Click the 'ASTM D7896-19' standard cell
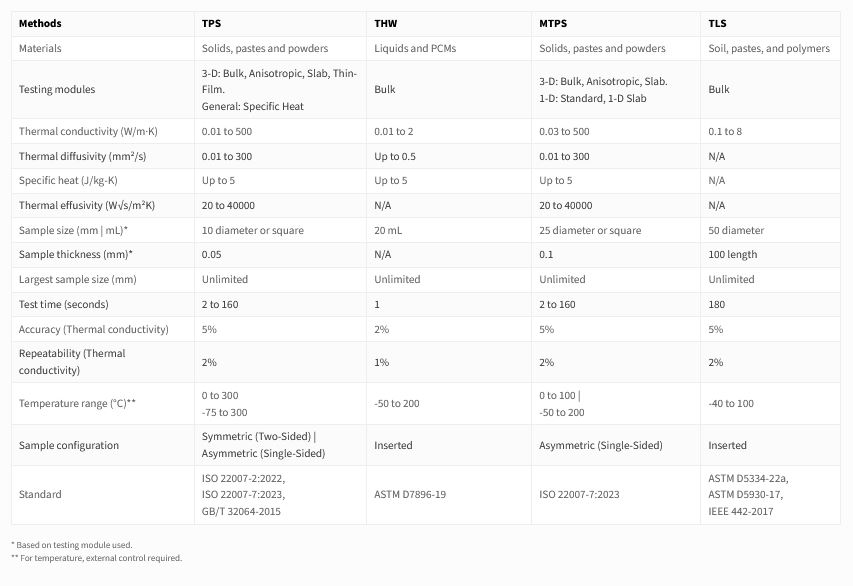Image resolution: width=853 pixels, height=586 pixels. coord(412,494)
